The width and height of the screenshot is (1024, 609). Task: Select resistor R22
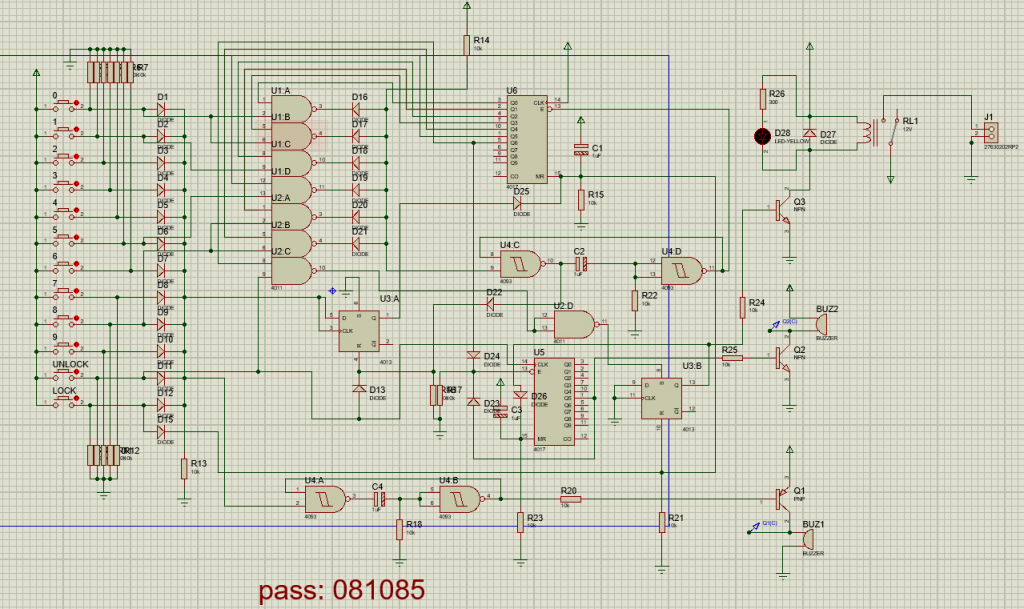pyautogui.click(x=635, y=301)
